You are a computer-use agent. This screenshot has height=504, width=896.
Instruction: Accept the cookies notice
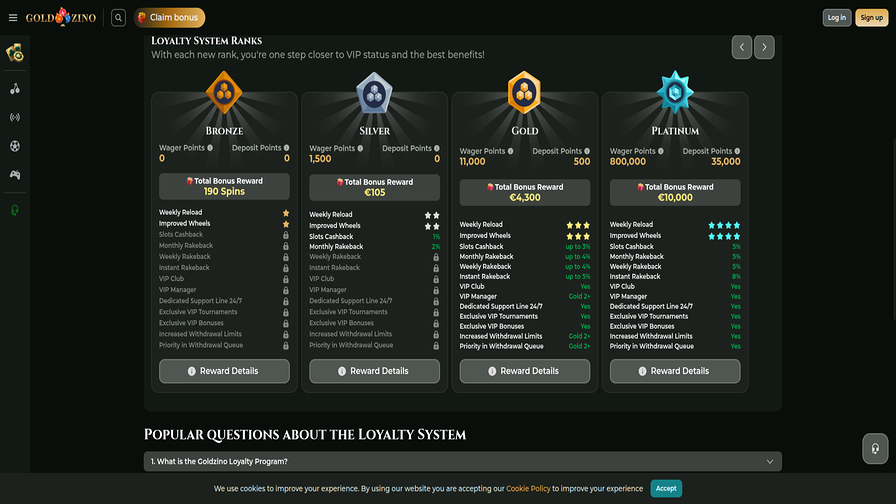[x=666, y=488]
